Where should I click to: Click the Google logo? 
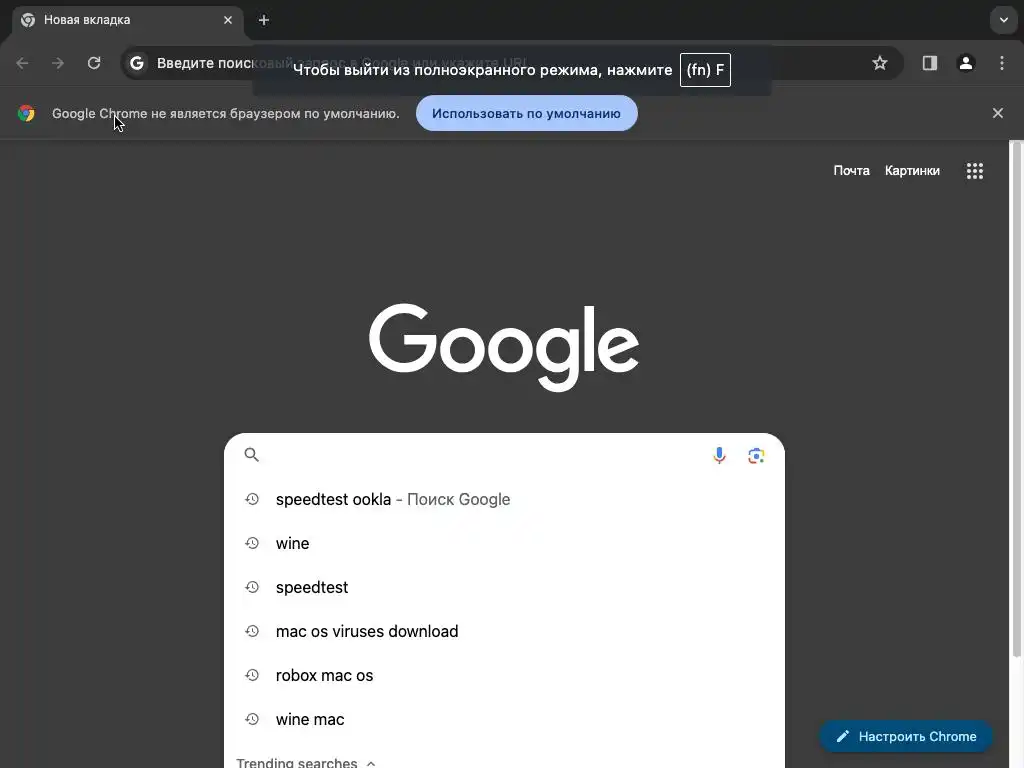[x=504, y=347]
